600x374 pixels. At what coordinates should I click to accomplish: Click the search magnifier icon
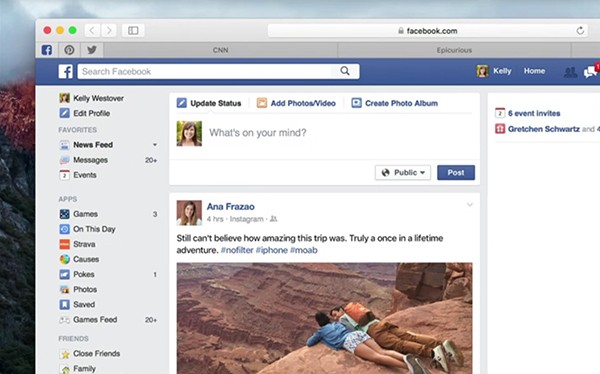coord(345,71)
